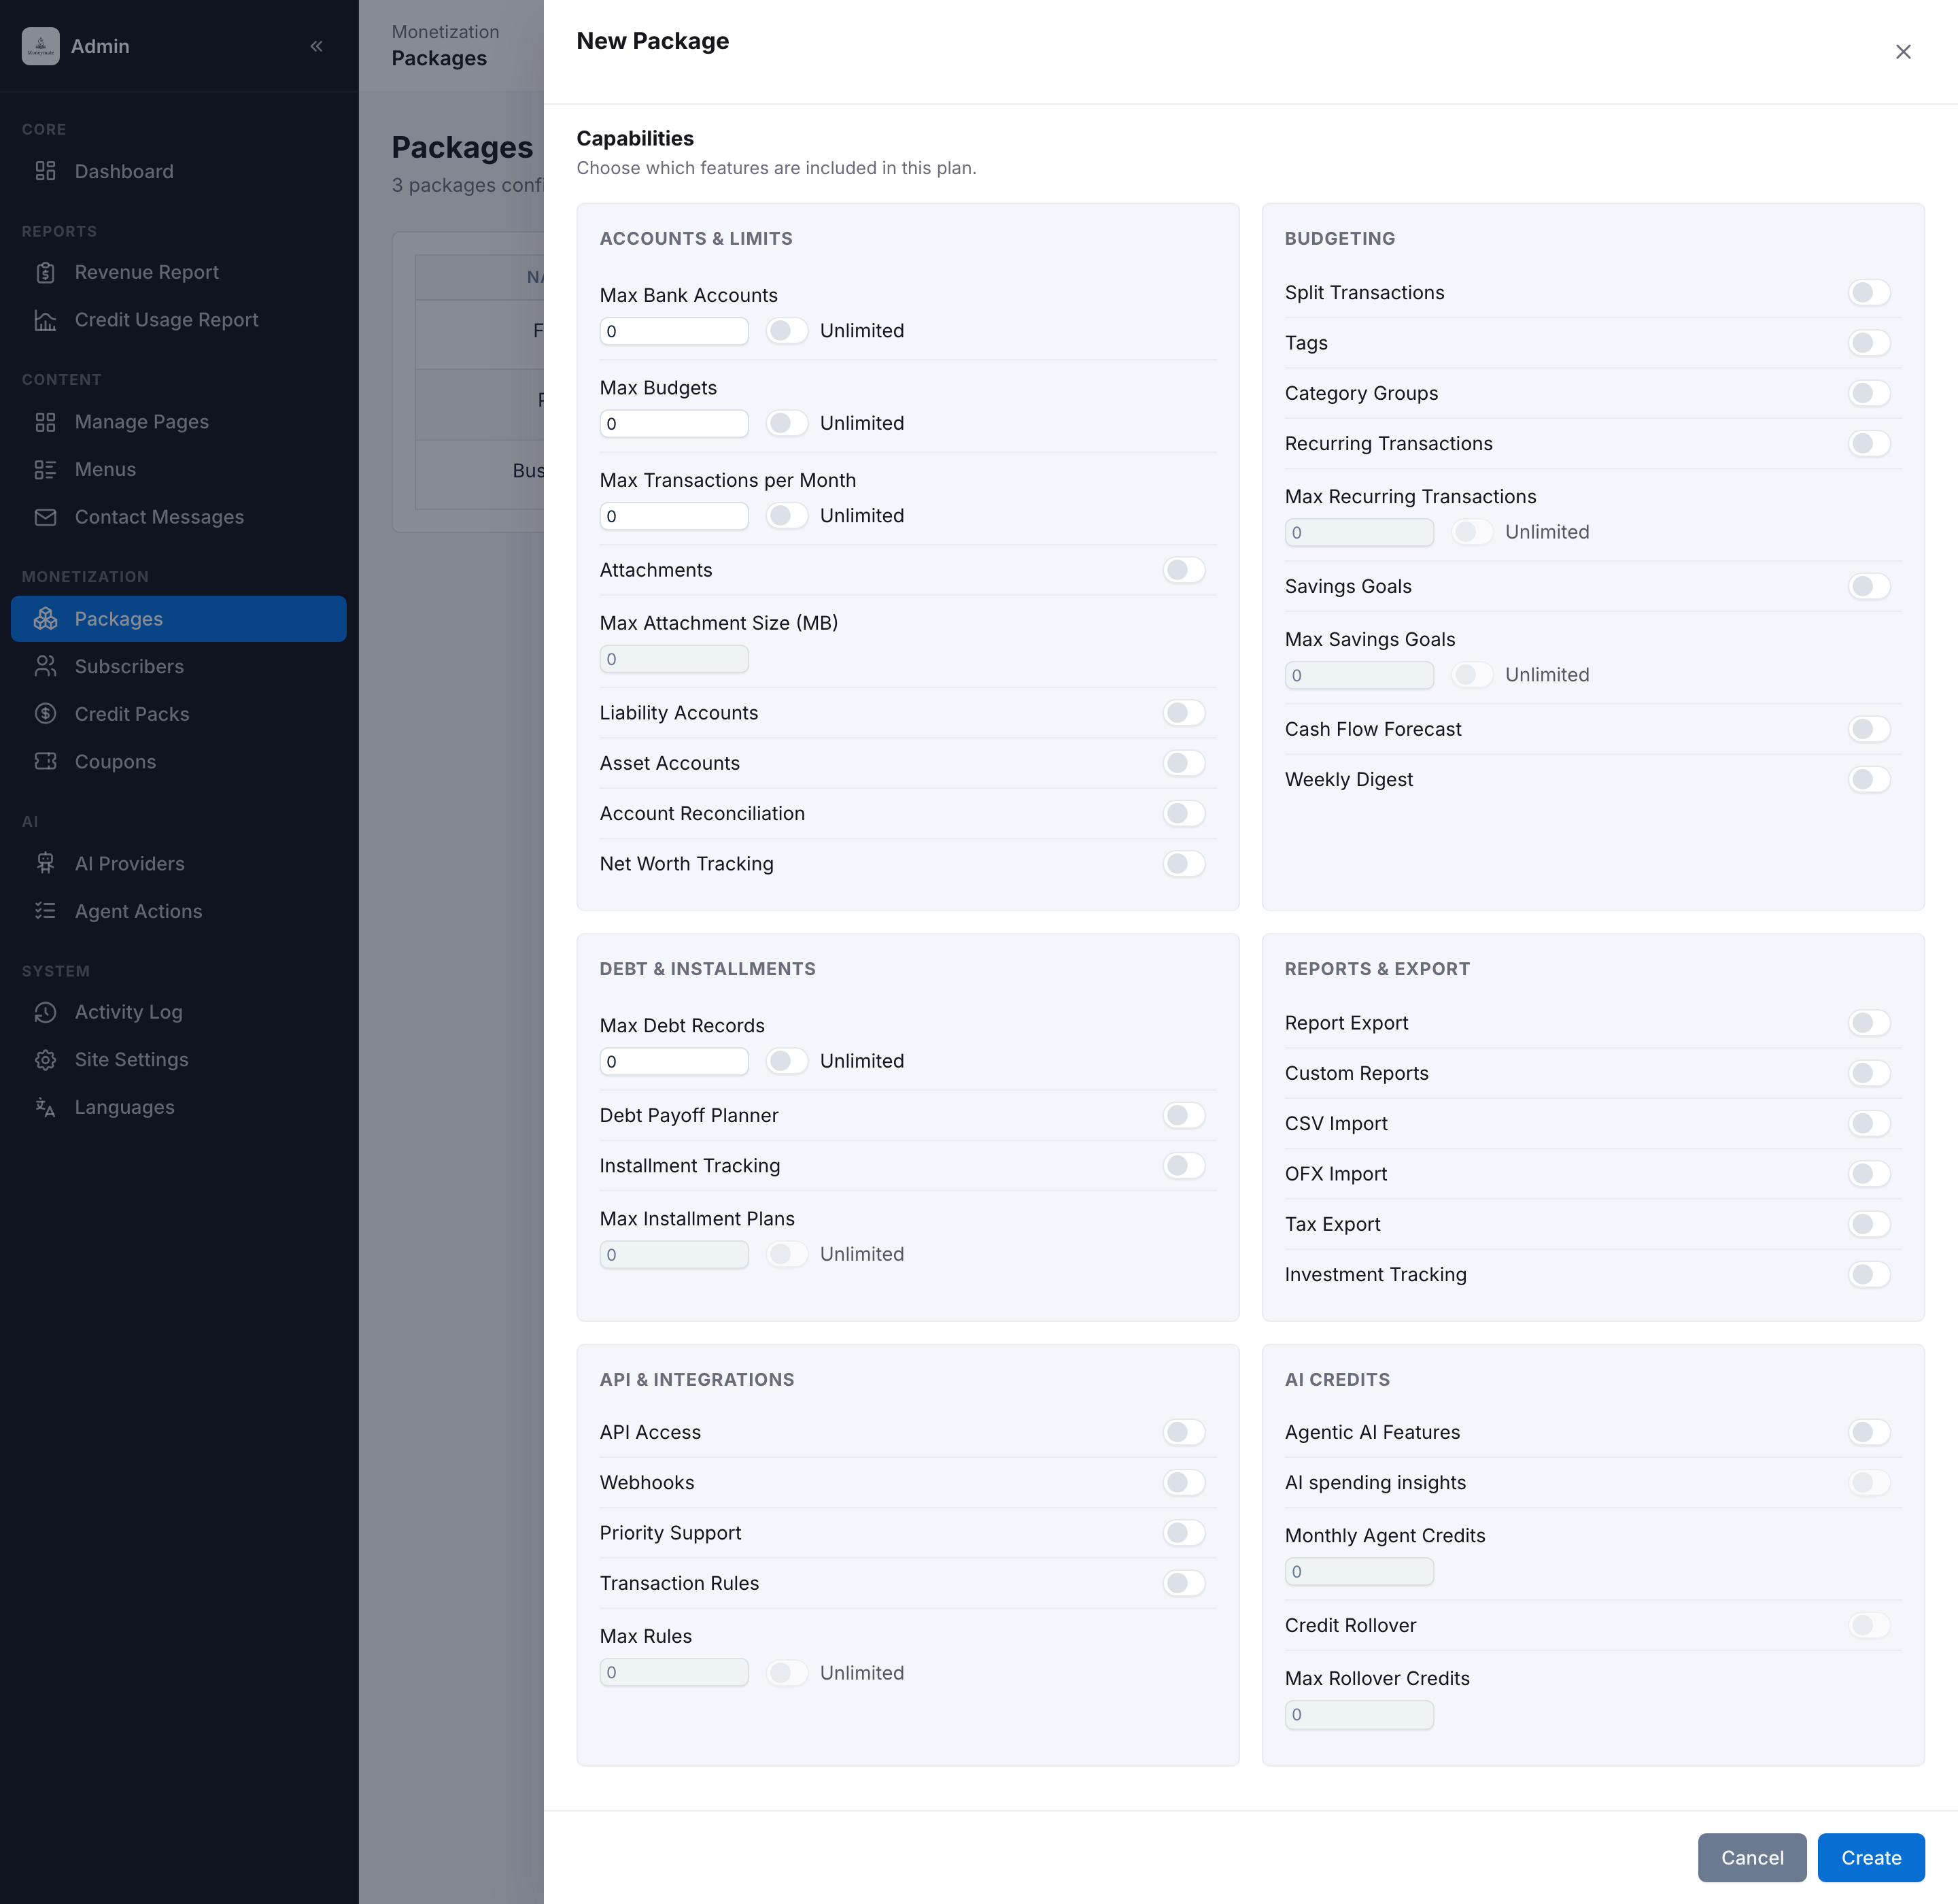Viewport: 1958px width, 1904px height.
Task: Click the Dashboard grid icon
Action: pos(45,171)
